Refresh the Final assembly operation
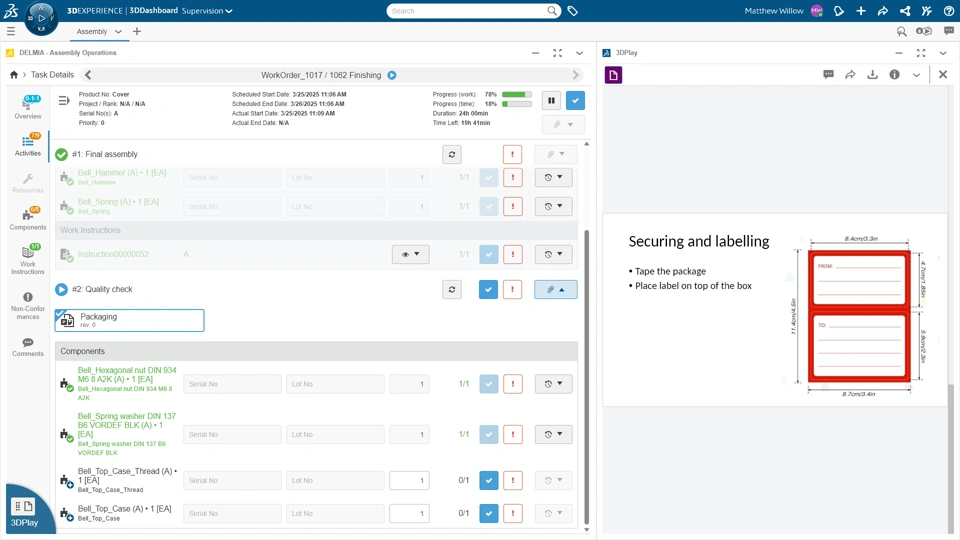The width and height of the screenshot is (960, 540). point(452,154)
